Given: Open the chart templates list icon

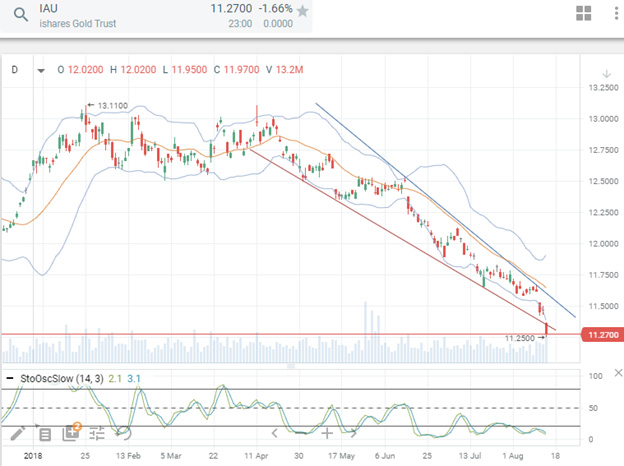Looking at the screenshot, I should tap(45, 435).
